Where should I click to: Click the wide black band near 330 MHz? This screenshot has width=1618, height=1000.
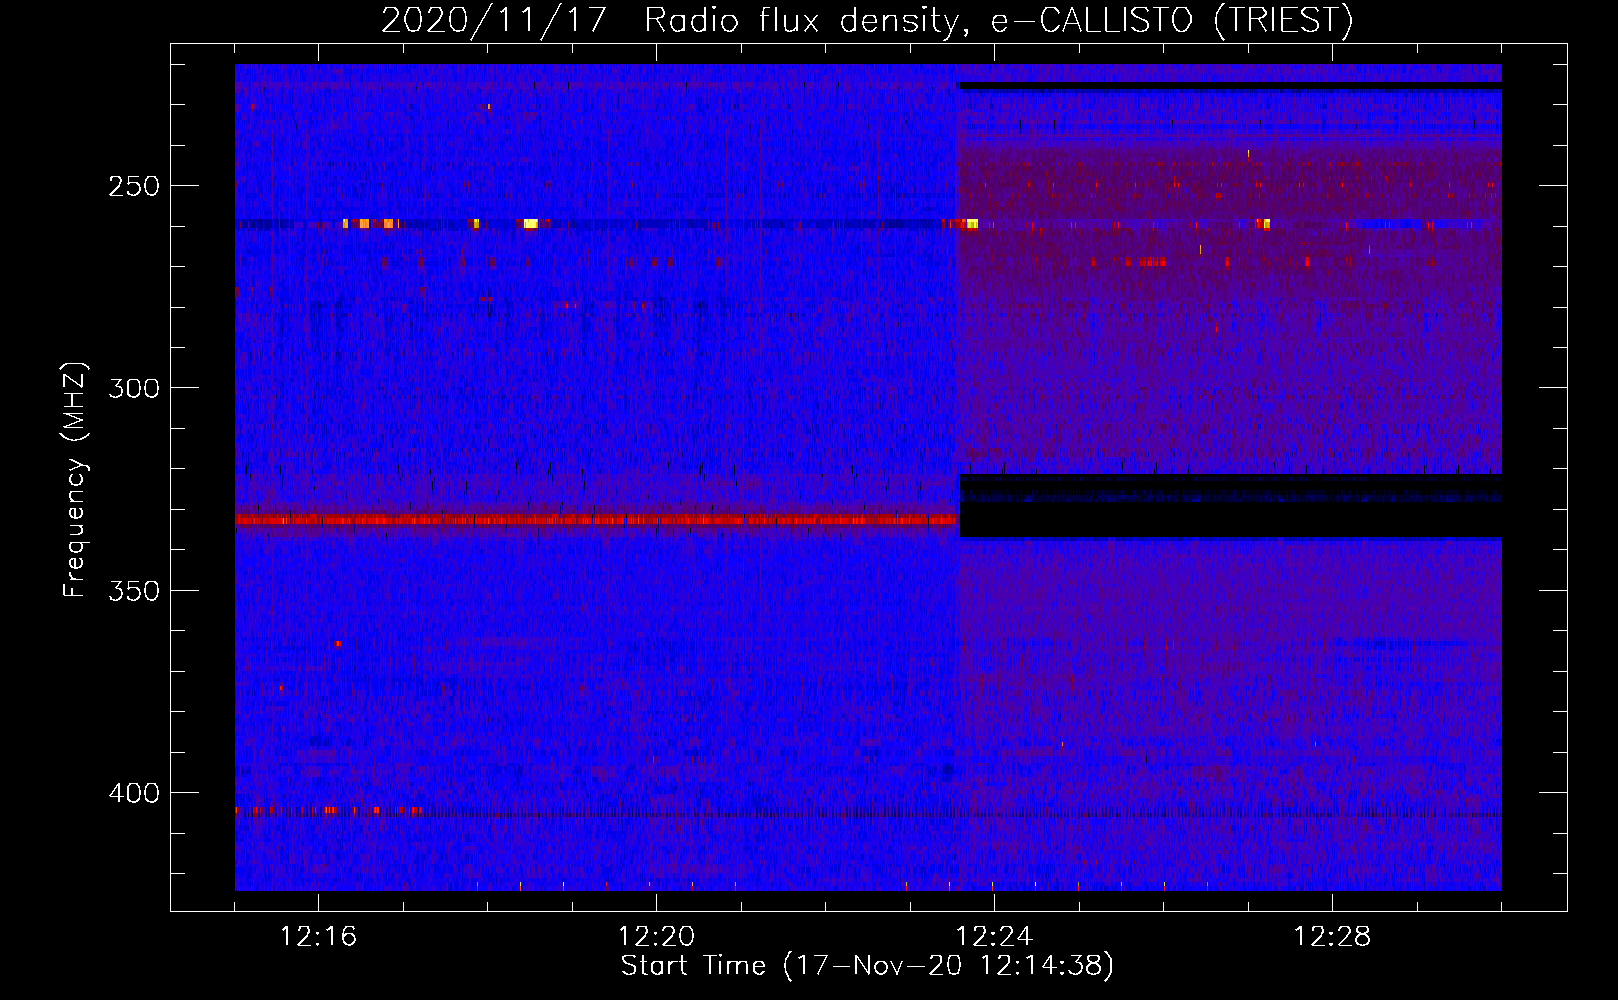1231,506
